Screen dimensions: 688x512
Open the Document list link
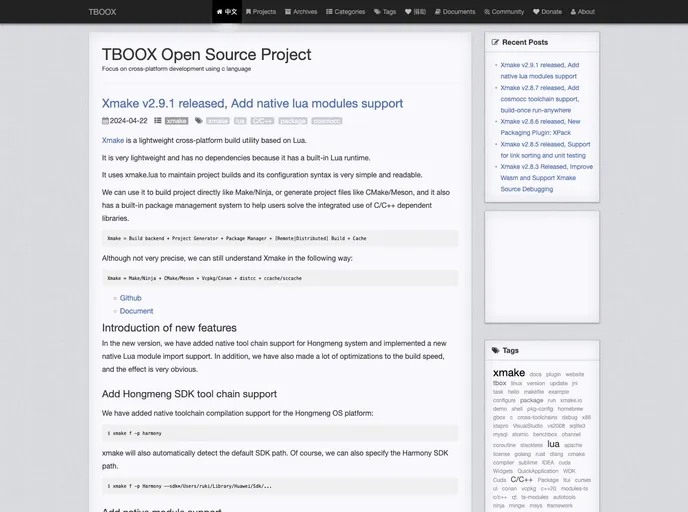(136, 311)
